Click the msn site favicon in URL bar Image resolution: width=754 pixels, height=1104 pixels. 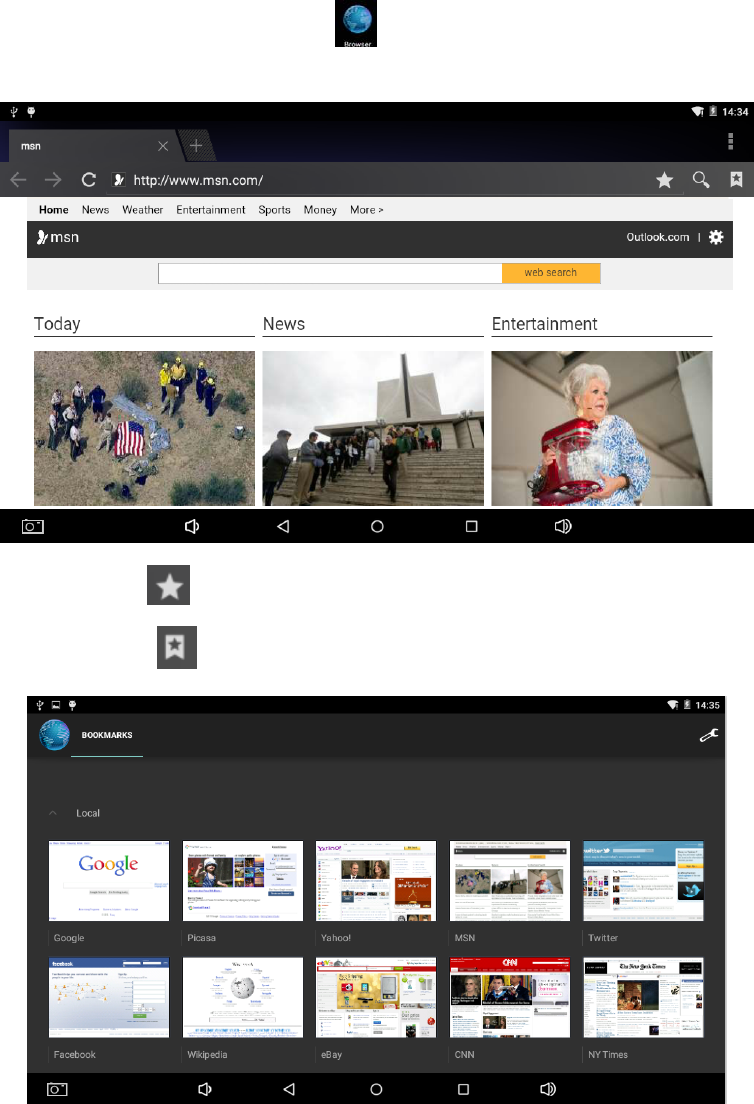(x=119, y=180)
